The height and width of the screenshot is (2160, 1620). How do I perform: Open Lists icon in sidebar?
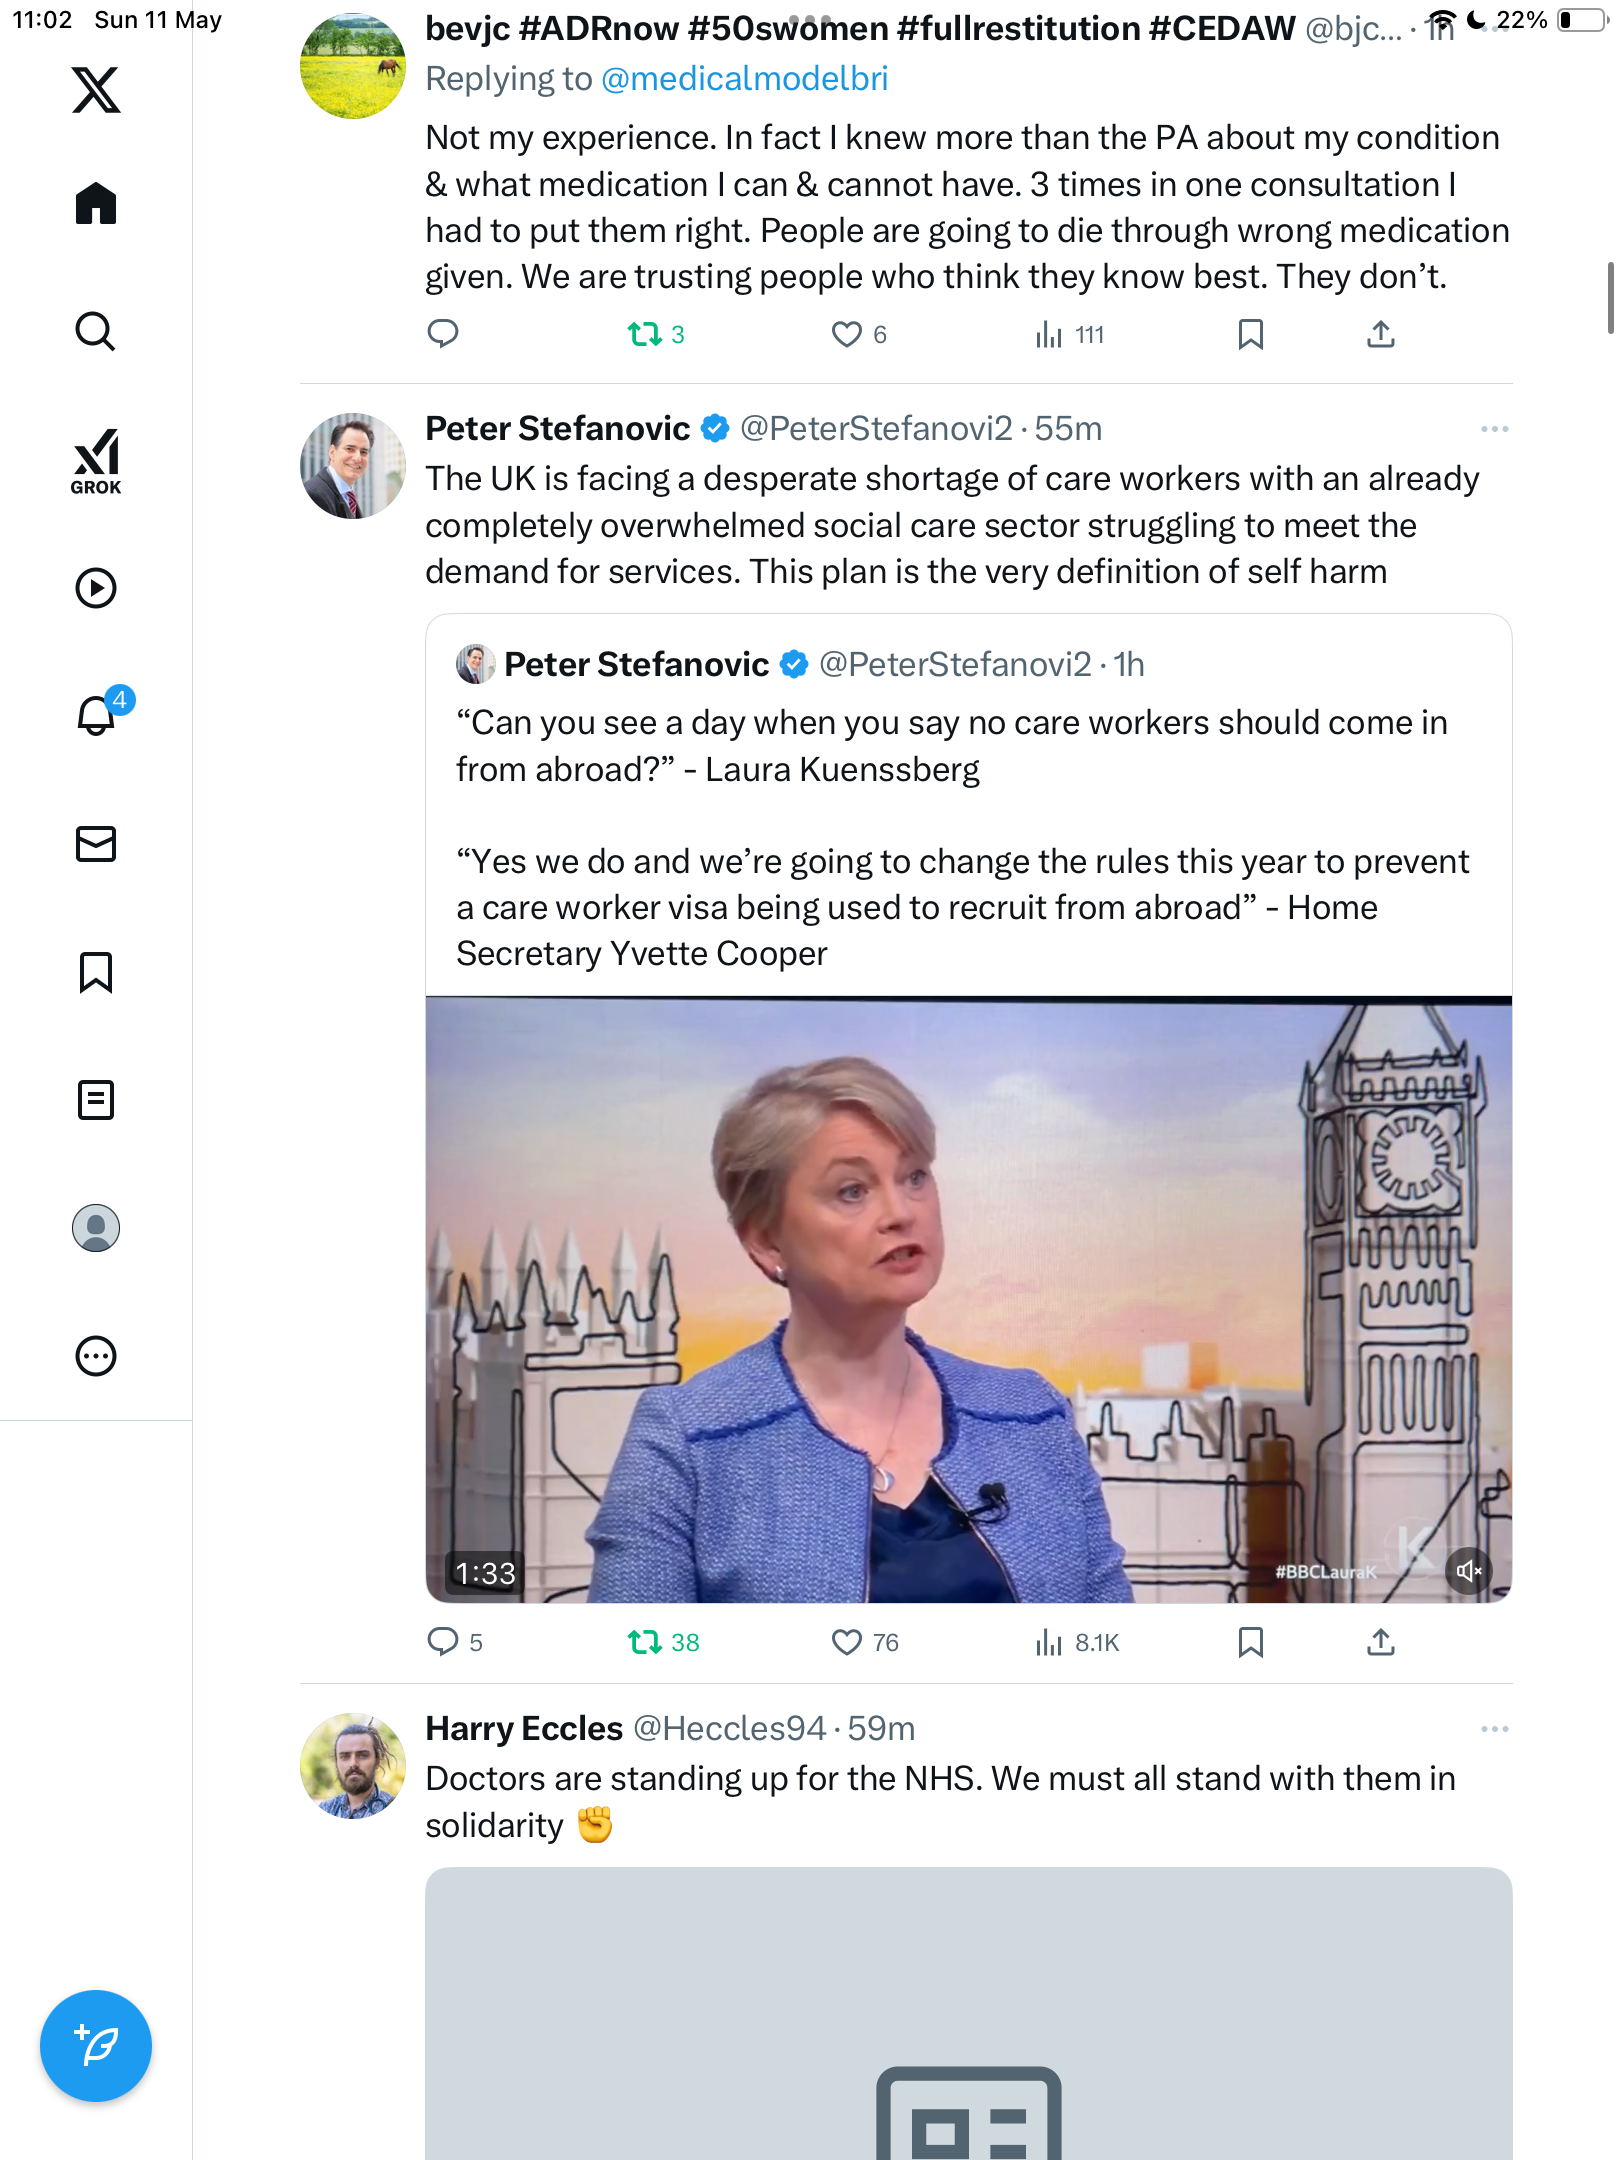[x=96, y=1100]
